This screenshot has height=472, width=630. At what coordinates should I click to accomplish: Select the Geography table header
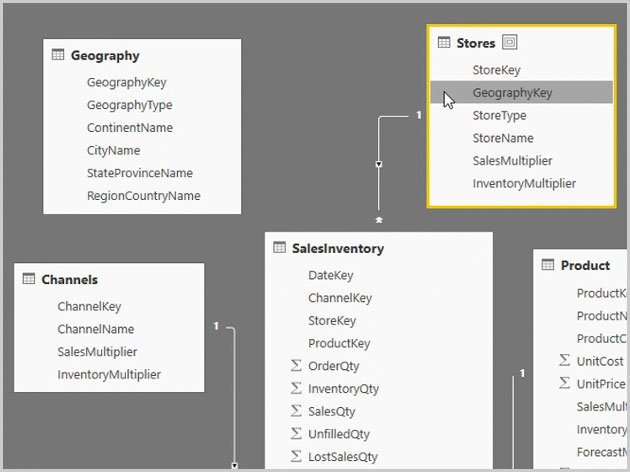pos(105,55)
